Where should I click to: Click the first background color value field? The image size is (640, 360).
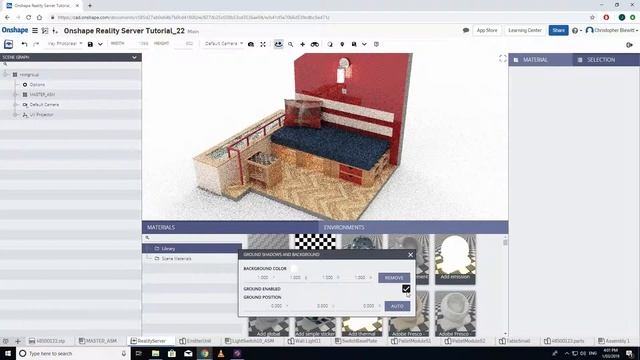pyautogui.click(x=260, y=278)
